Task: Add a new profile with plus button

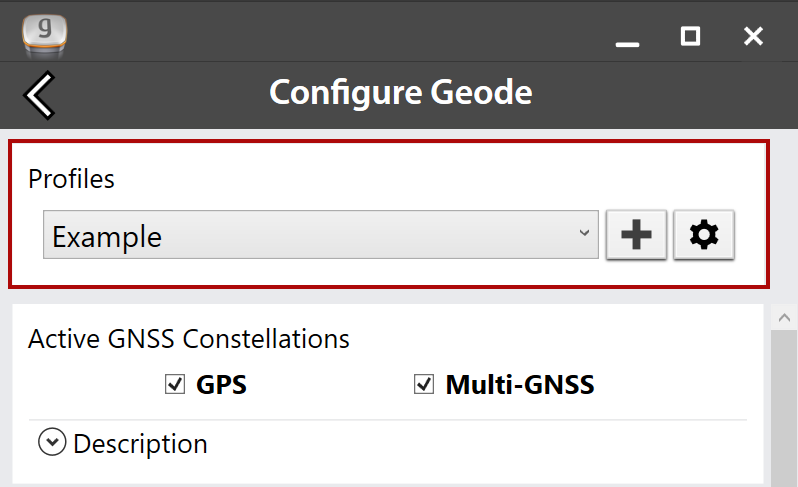Action: [636, 236]
